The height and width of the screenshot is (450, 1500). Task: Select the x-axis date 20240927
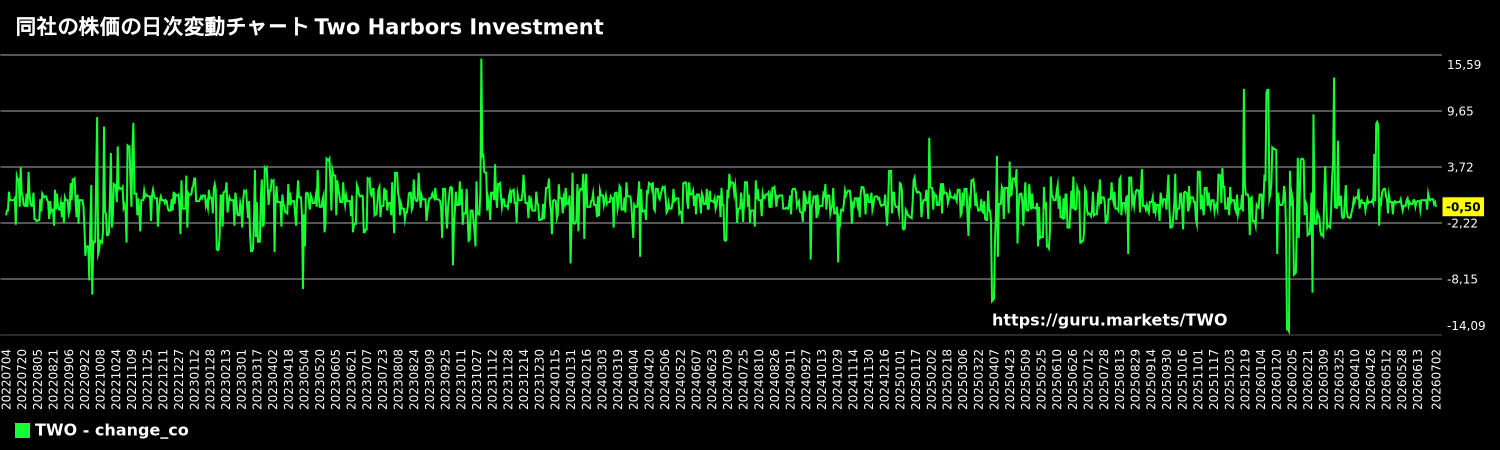806,379
